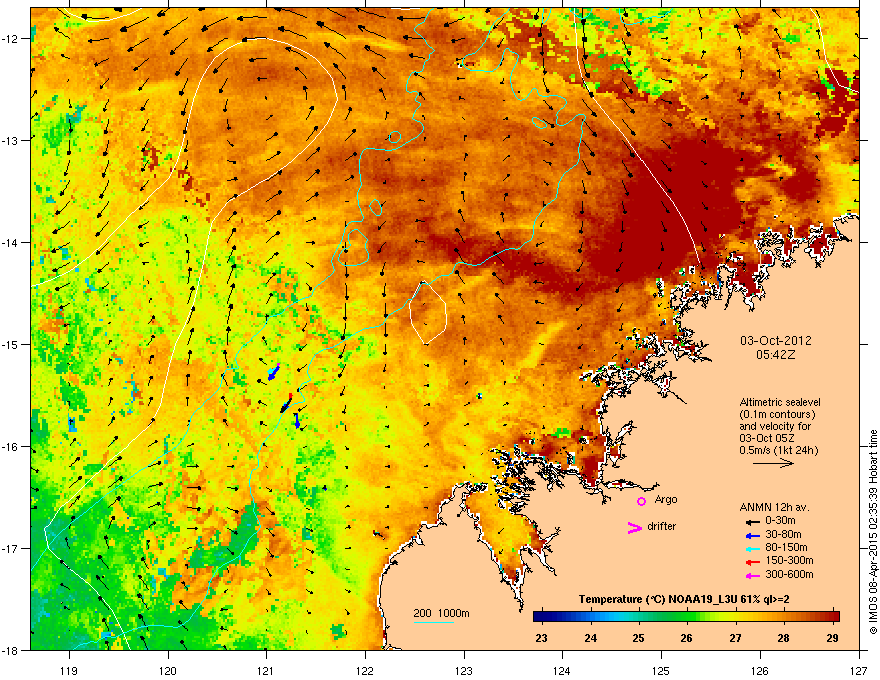
Task: Click the magenta 300-600m arrow legend icon
Action: pos(752,576)
